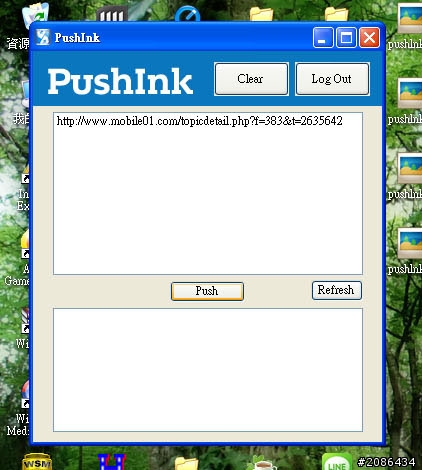Focus the URL text input area
422x470 pixels.
(x=208, y=194)
